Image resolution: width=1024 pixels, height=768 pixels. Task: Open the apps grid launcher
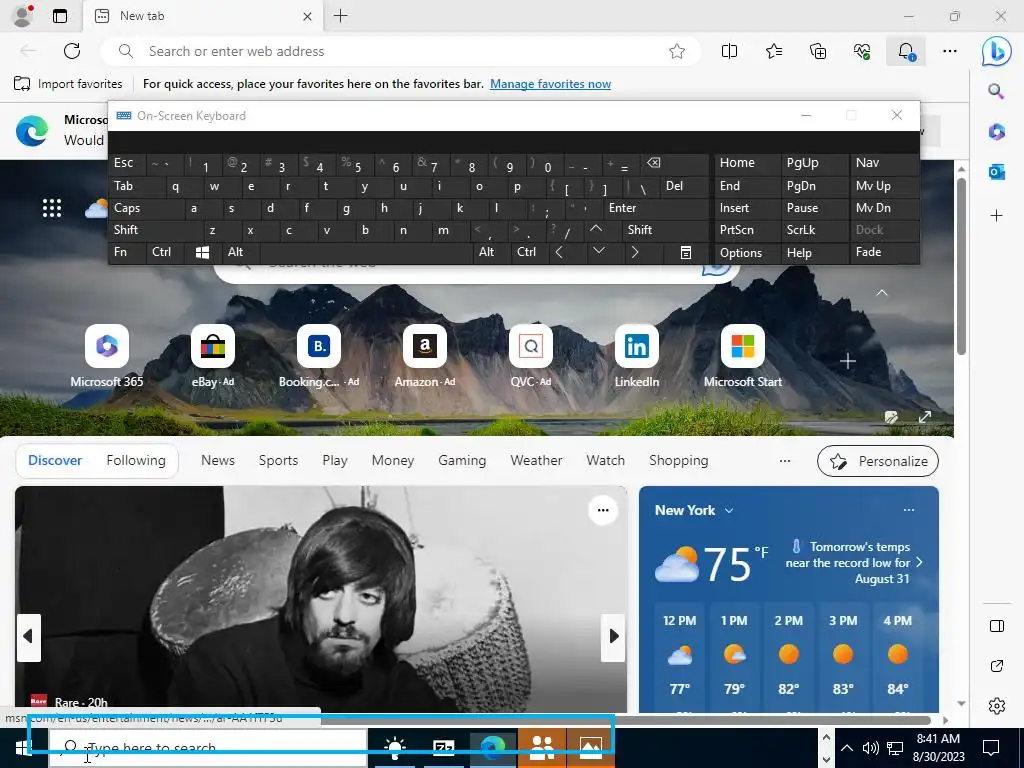[52, 208]
